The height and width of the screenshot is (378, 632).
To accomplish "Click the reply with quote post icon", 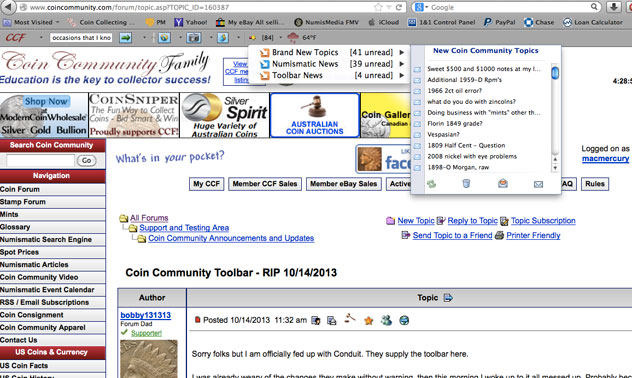I will point(332,320).
